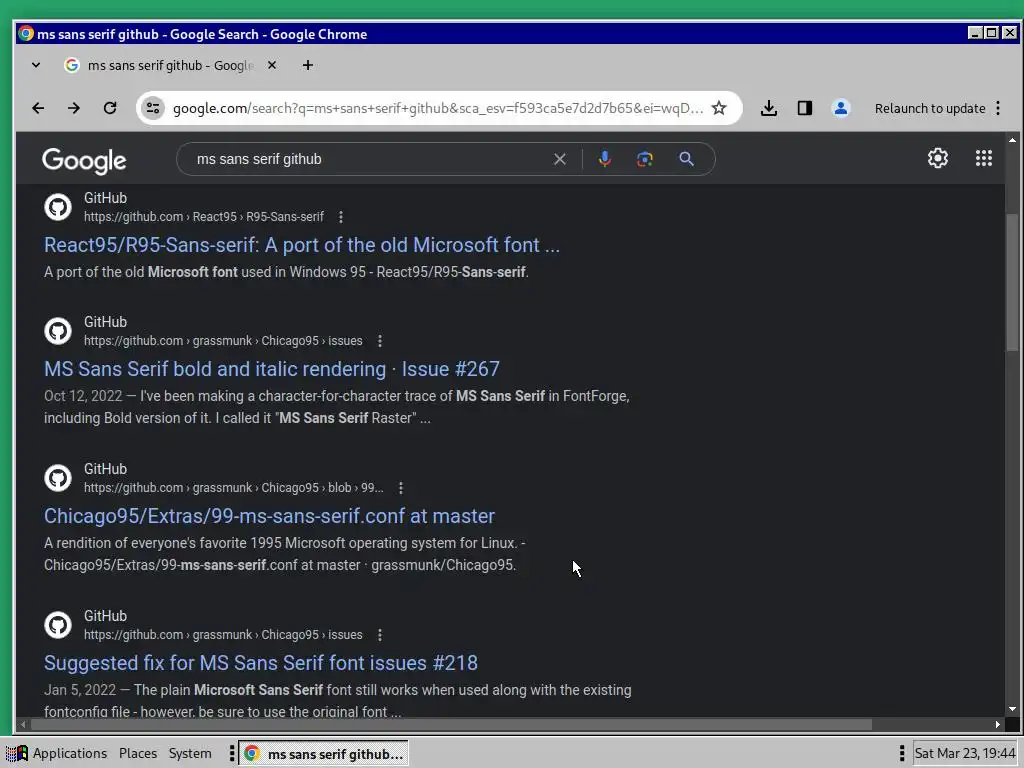Click github.com › grassmunk › Chicago95 › blob breadcrumb
1024x768 pixels.
[234, 488]
